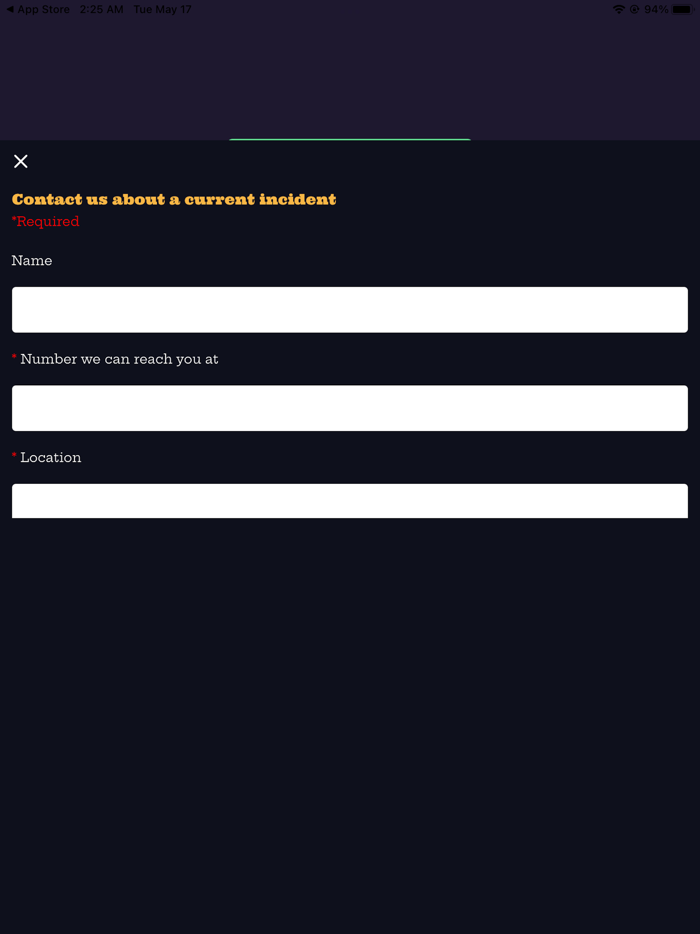This screenshot has height=934, width=700.
Task: Click the 'Location' field label
Action: point(51,458)
